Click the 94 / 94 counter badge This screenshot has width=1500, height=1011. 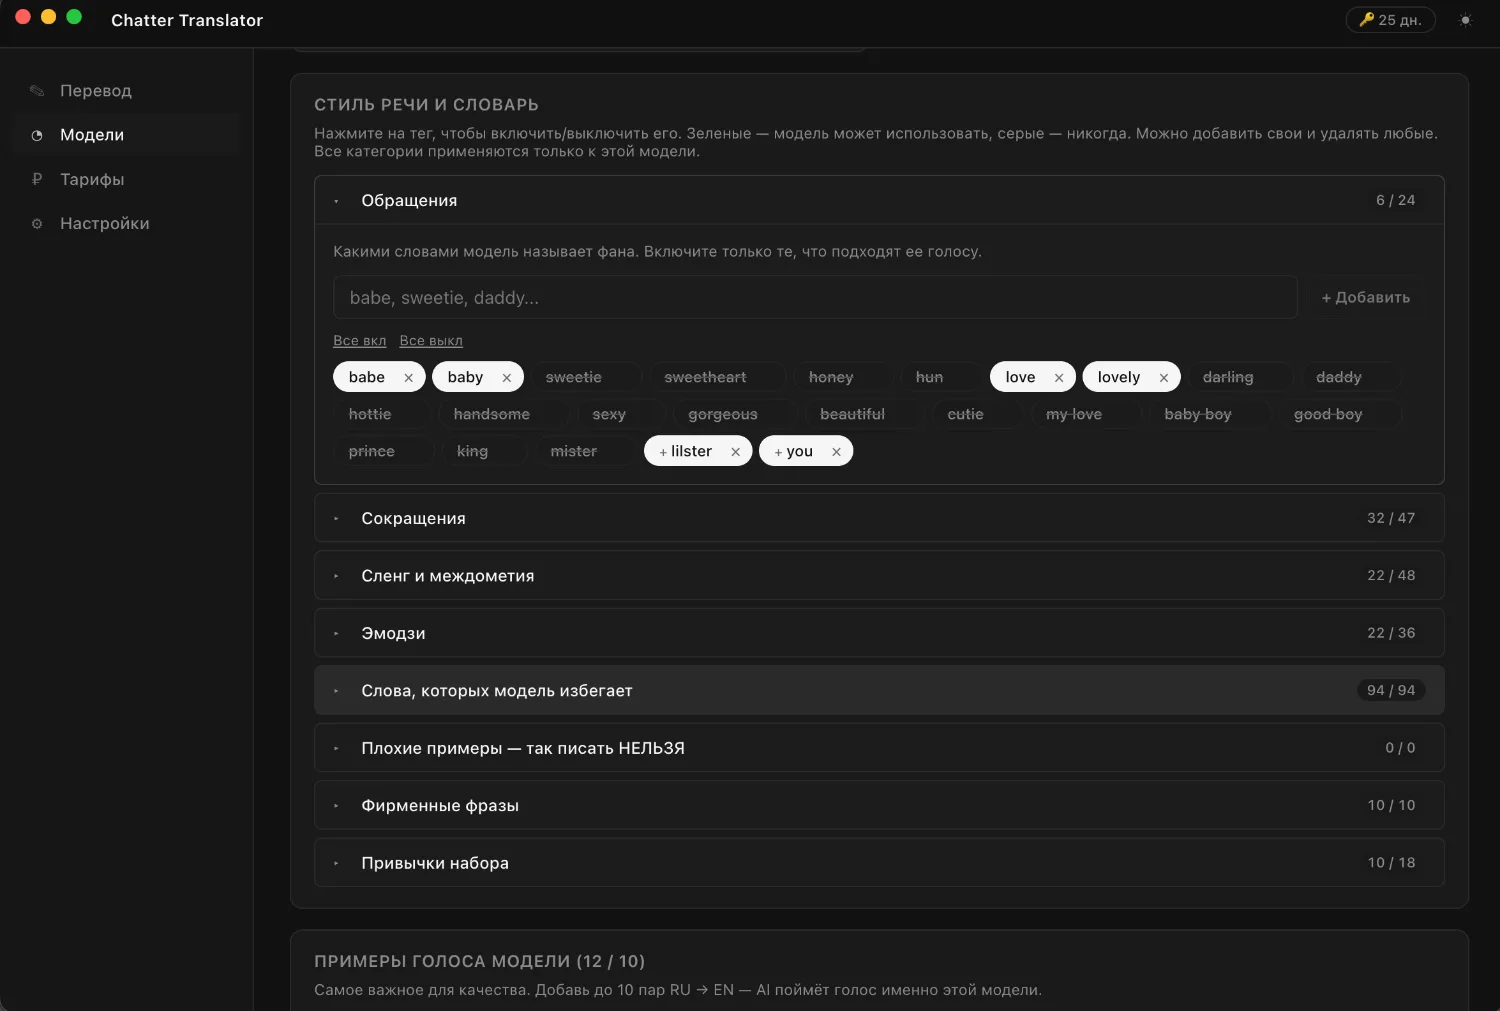click(1391, 690)
